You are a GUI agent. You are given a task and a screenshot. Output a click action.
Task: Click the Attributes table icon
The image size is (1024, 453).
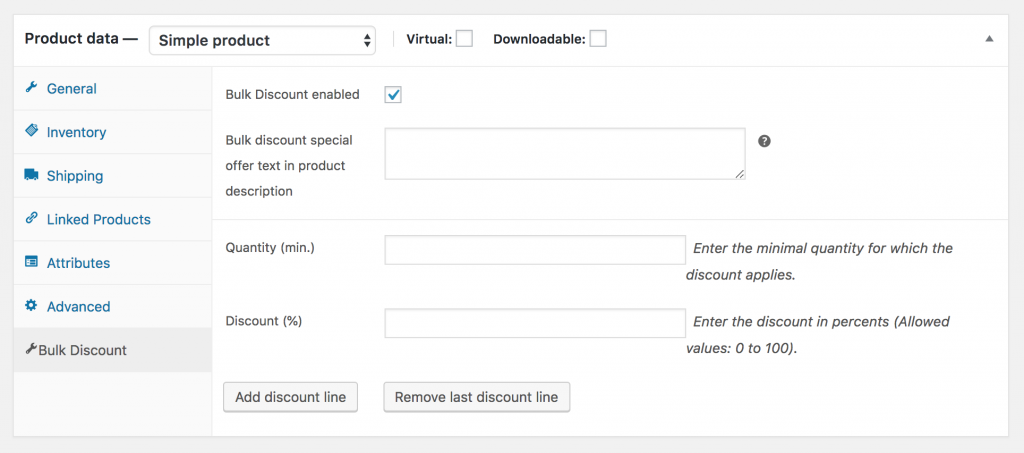(31, 262)
